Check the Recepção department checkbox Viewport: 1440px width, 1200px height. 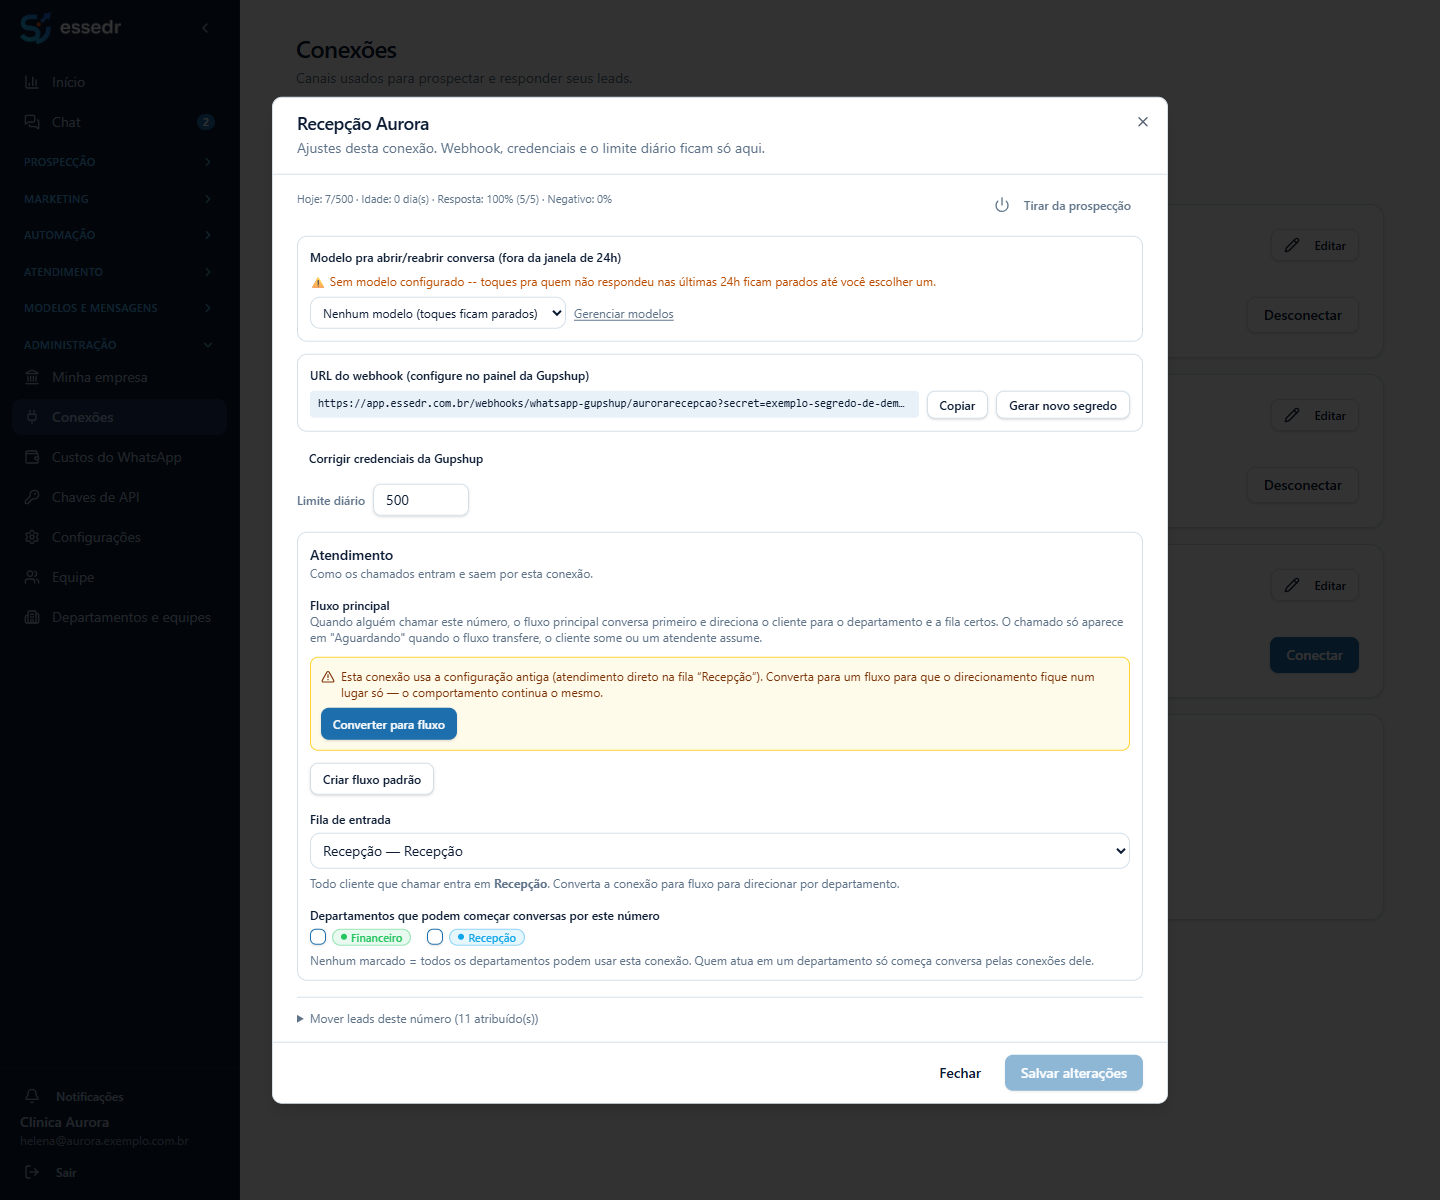coord(435,937)
